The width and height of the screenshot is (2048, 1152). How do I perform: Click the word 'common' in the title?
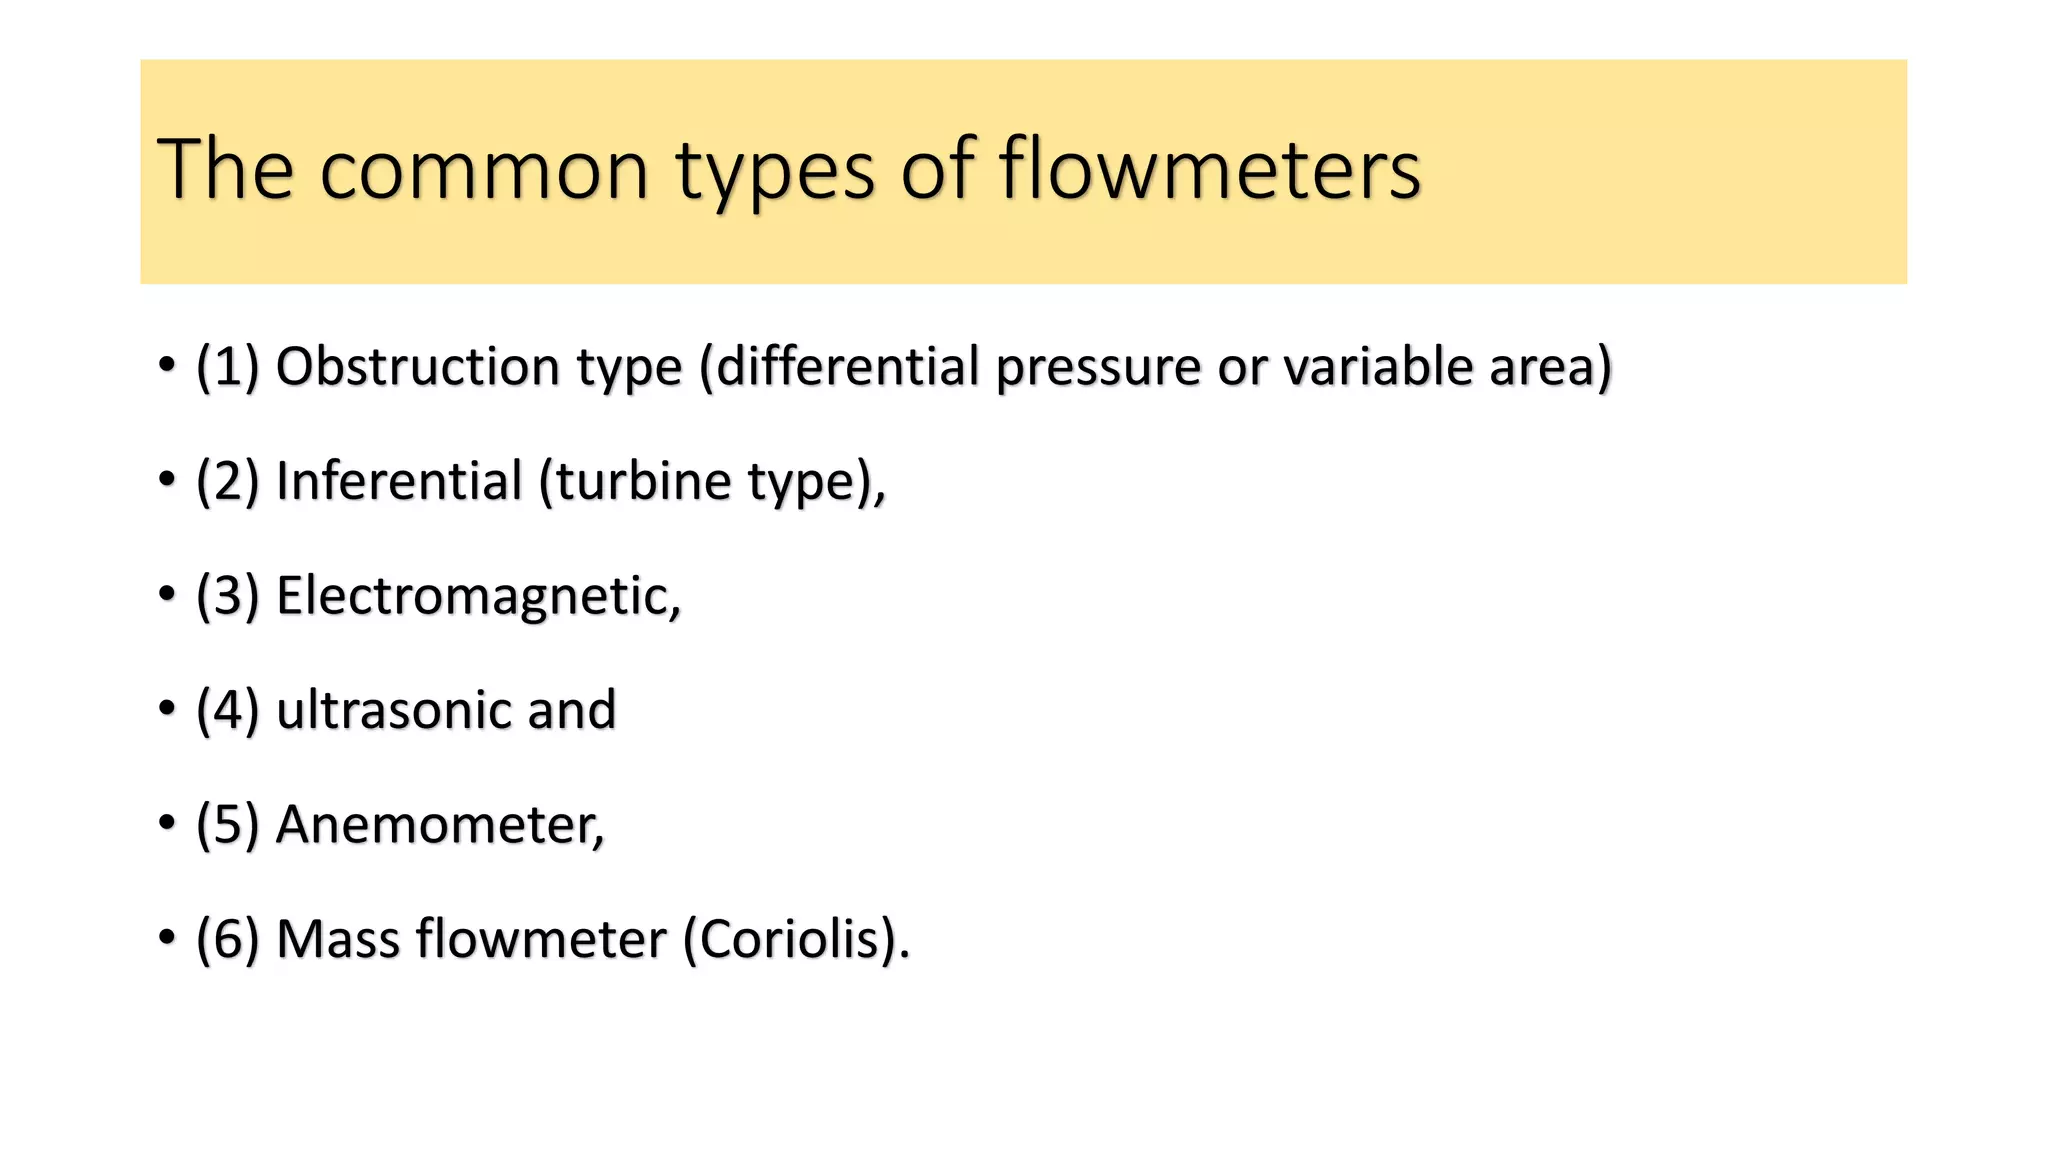[485, 171]
